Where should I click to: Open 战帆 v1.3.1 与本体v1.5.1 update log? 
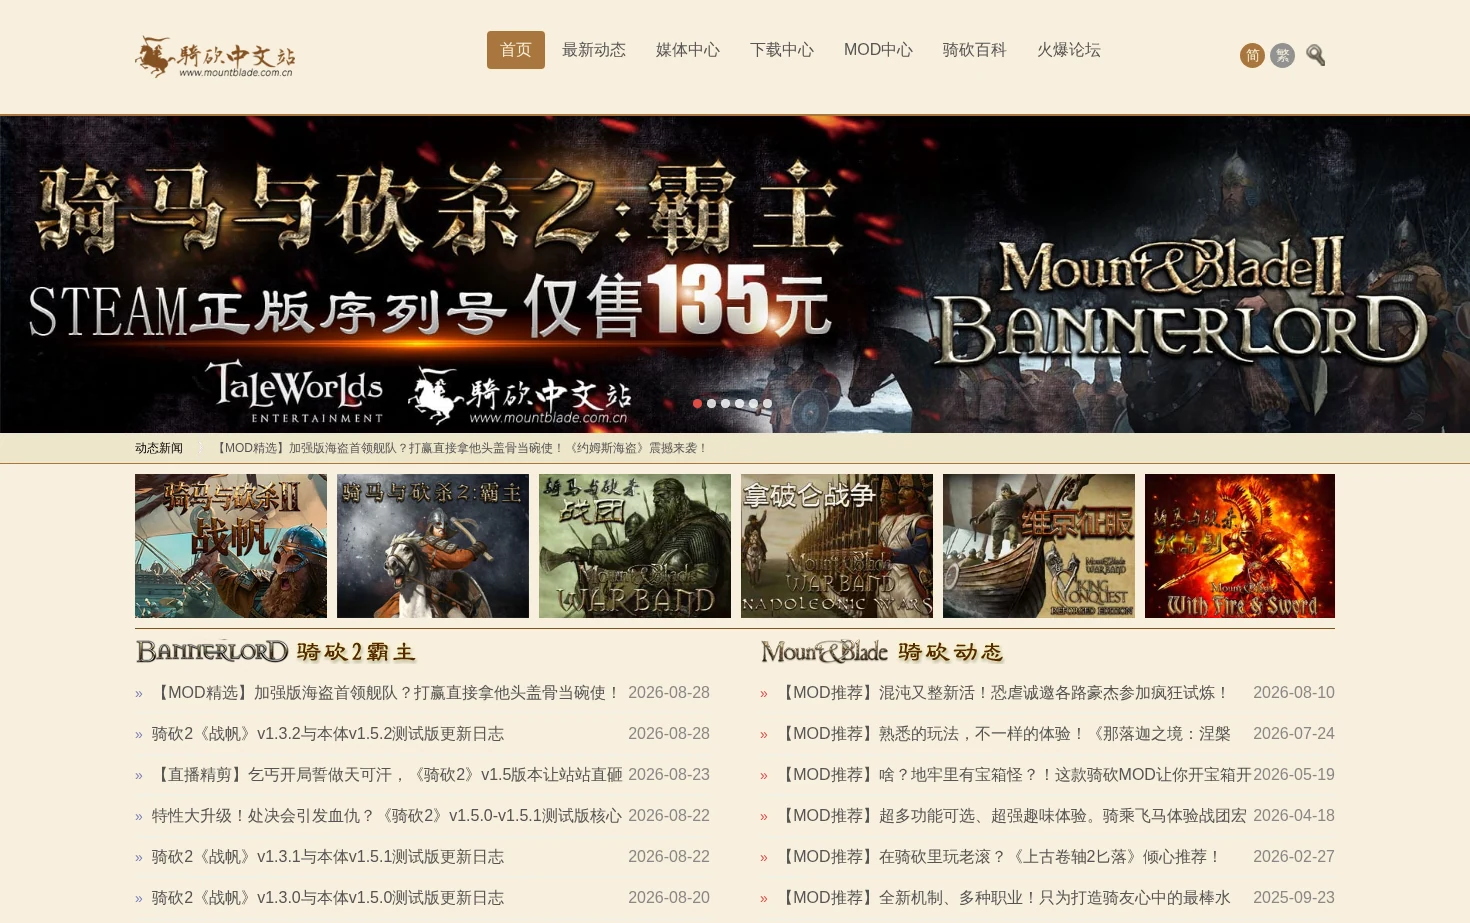coord(328,857)
